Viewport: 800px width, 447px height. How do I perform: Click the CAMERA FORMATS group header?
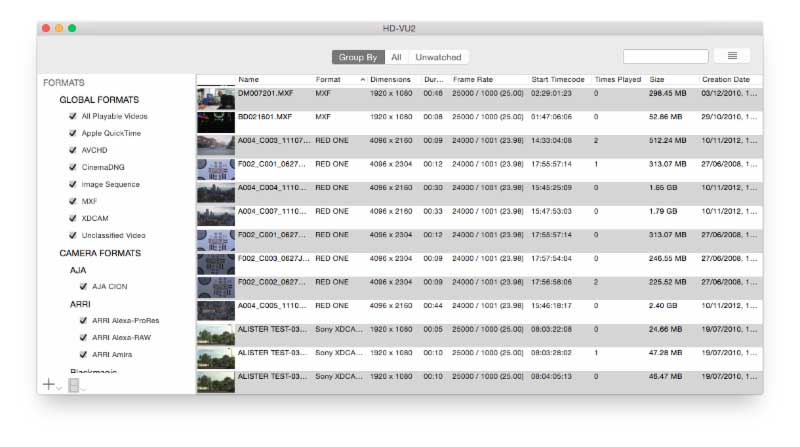click(100, 253)
